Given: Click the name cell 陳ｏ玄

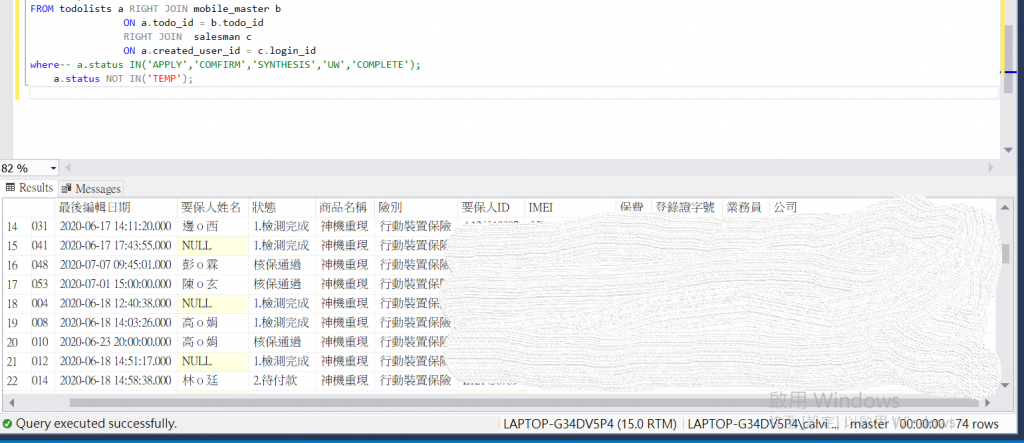Looking at the screenshot, I should click(213, 284).
